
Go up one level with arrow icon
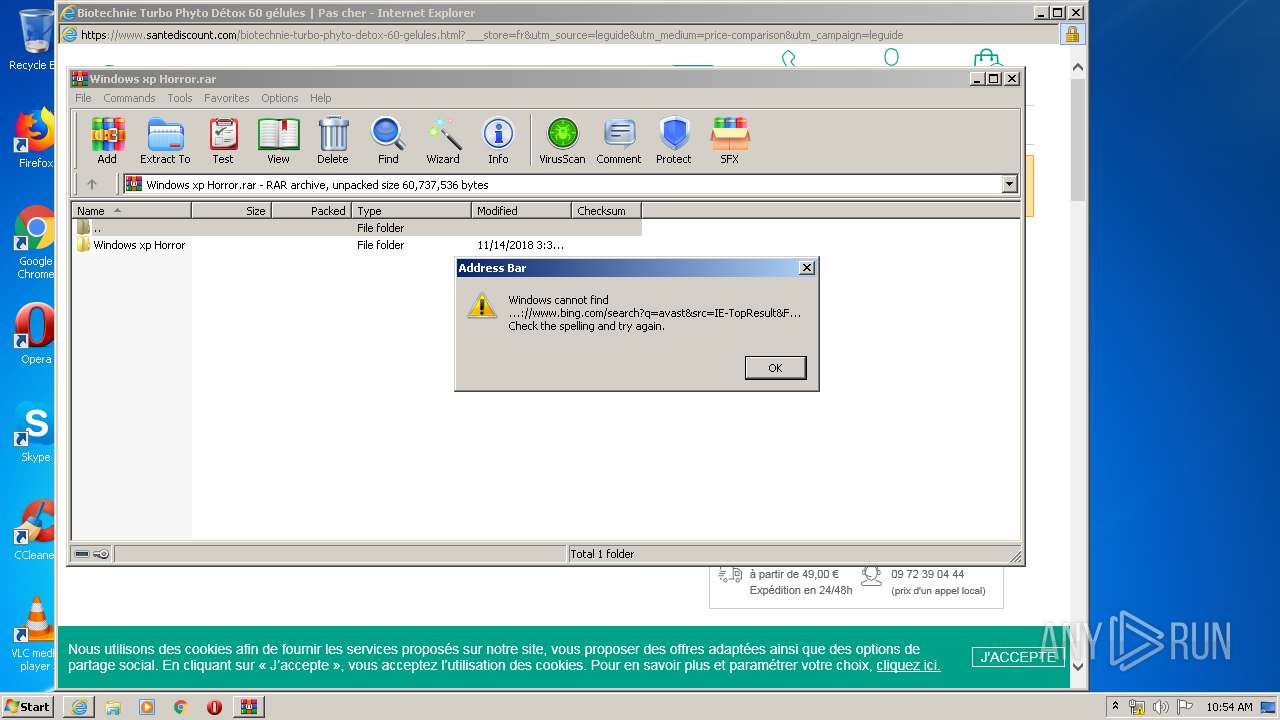(x=92, y=184)
